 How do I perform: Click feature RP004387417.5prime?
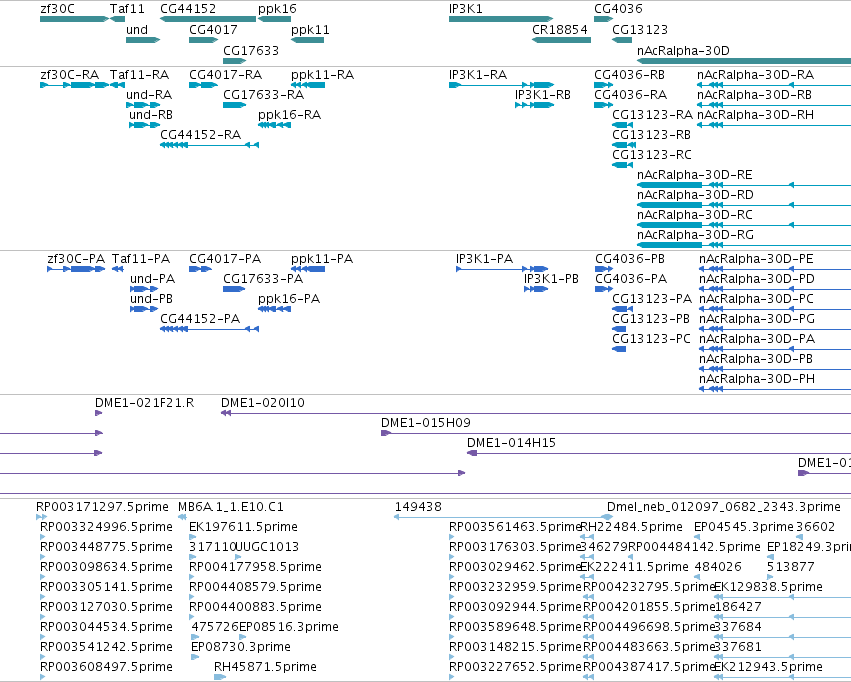tap(588, 677)
